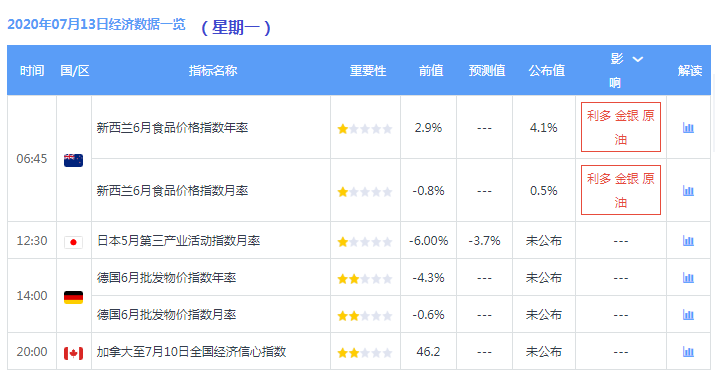Viewport: 715px width, 374px height.
Task: Click the 重要性 column header
Action: coord(368,71)
